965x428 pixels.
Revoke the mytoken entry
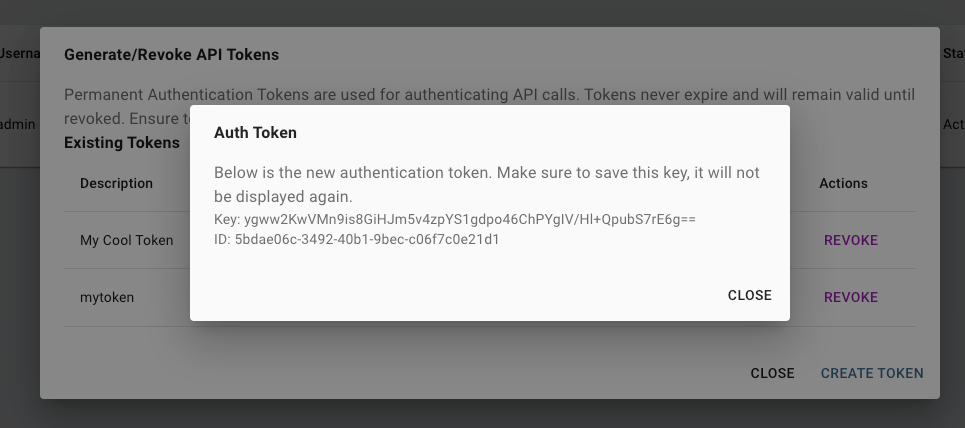(850, 297)
